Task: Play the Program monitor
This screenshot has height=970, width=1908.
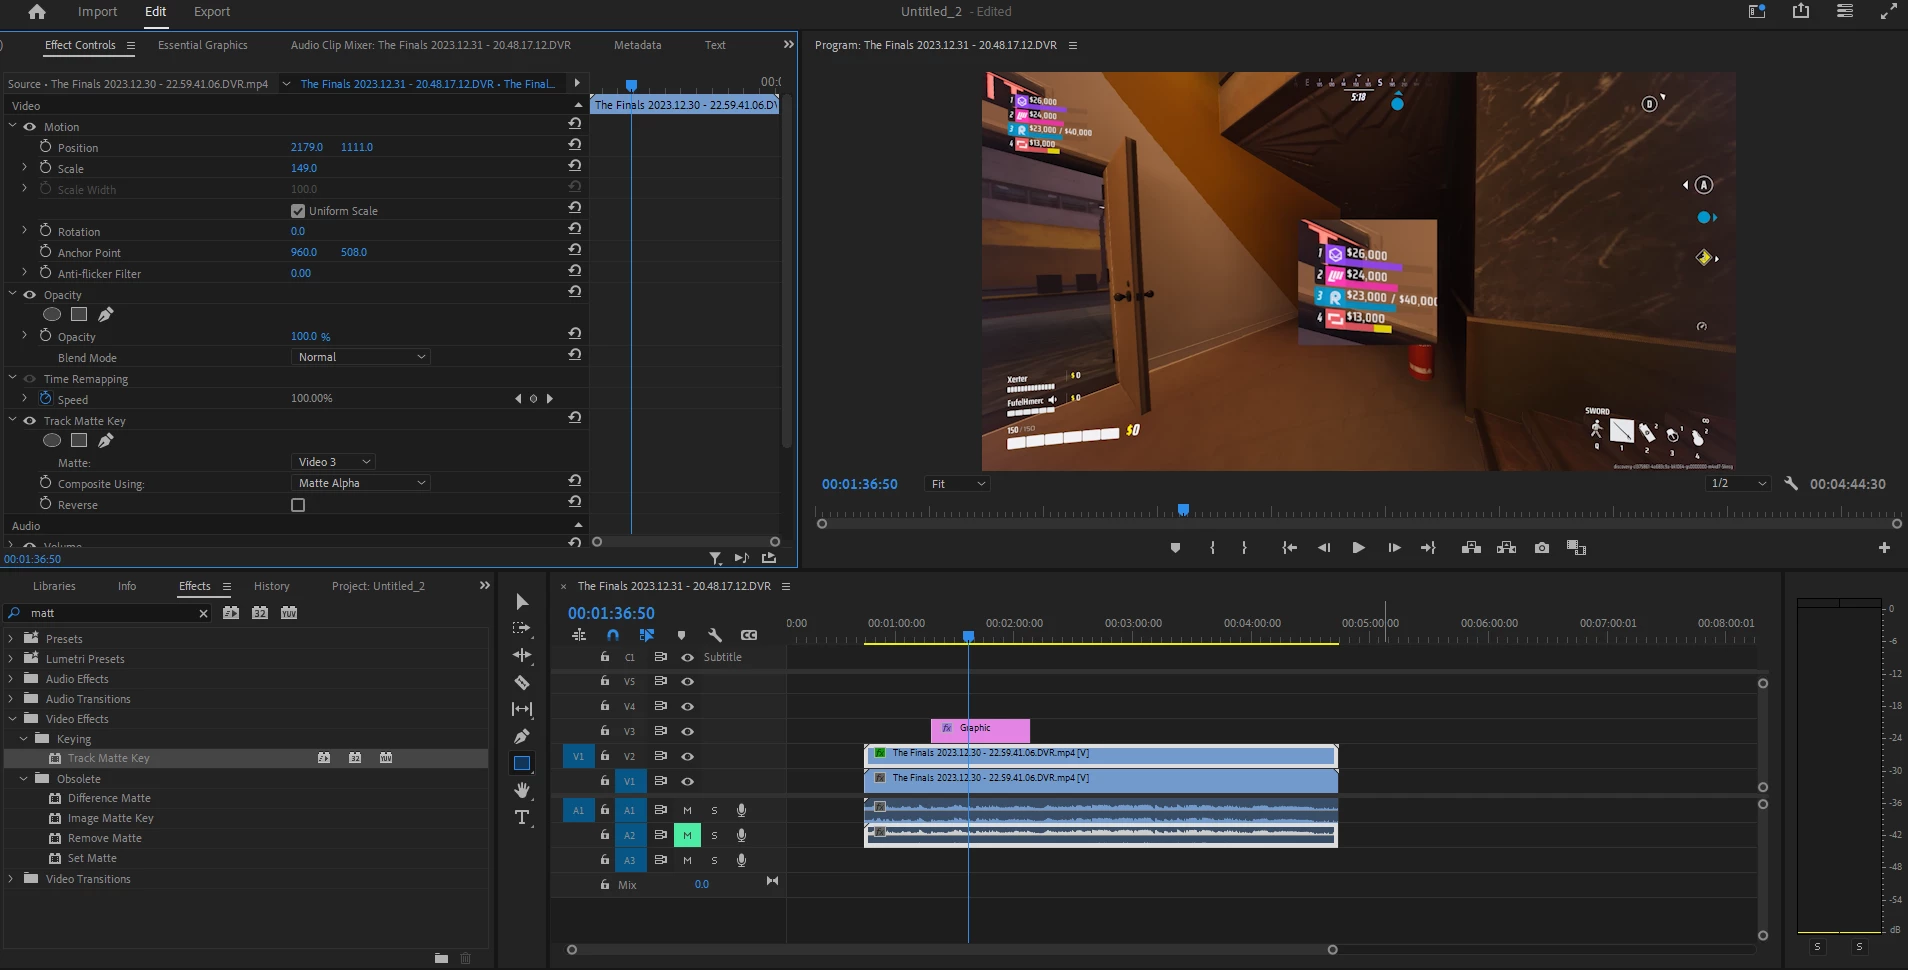Action: pyautogui.click(x=1358, y=548)
